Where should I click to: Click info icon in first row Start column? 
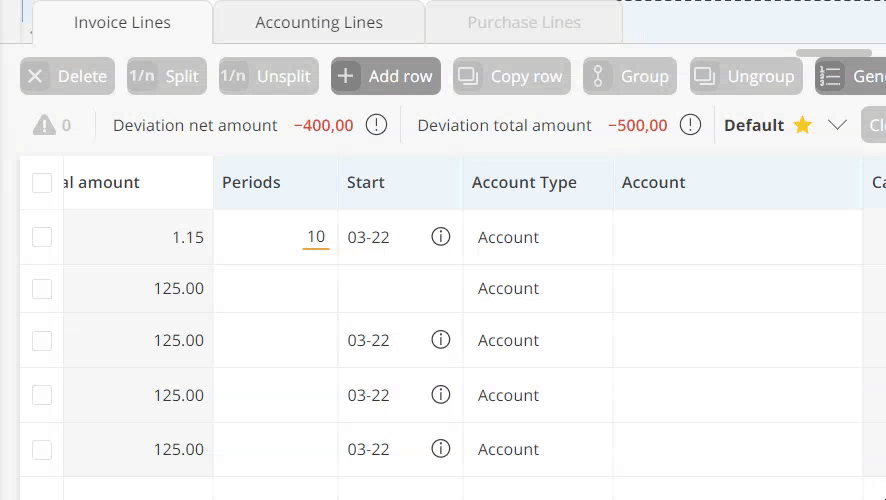440,237
